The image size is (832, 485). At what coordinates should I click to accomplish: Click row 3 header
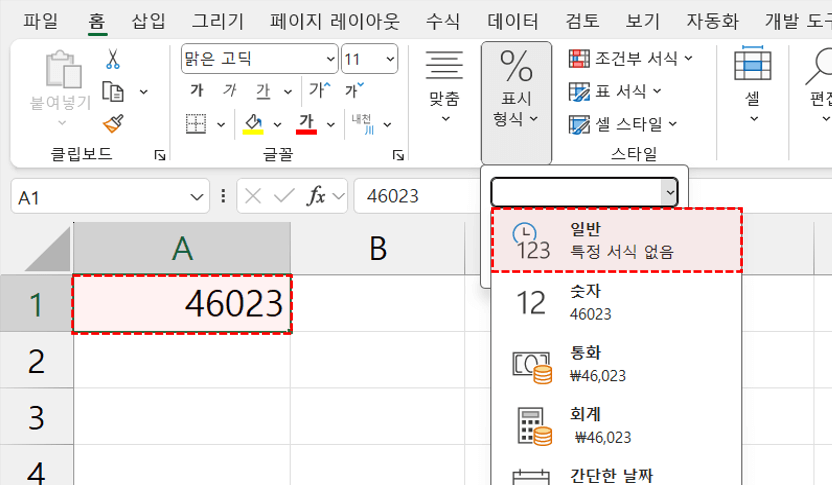pyautogui.click(x=36, y=417)
